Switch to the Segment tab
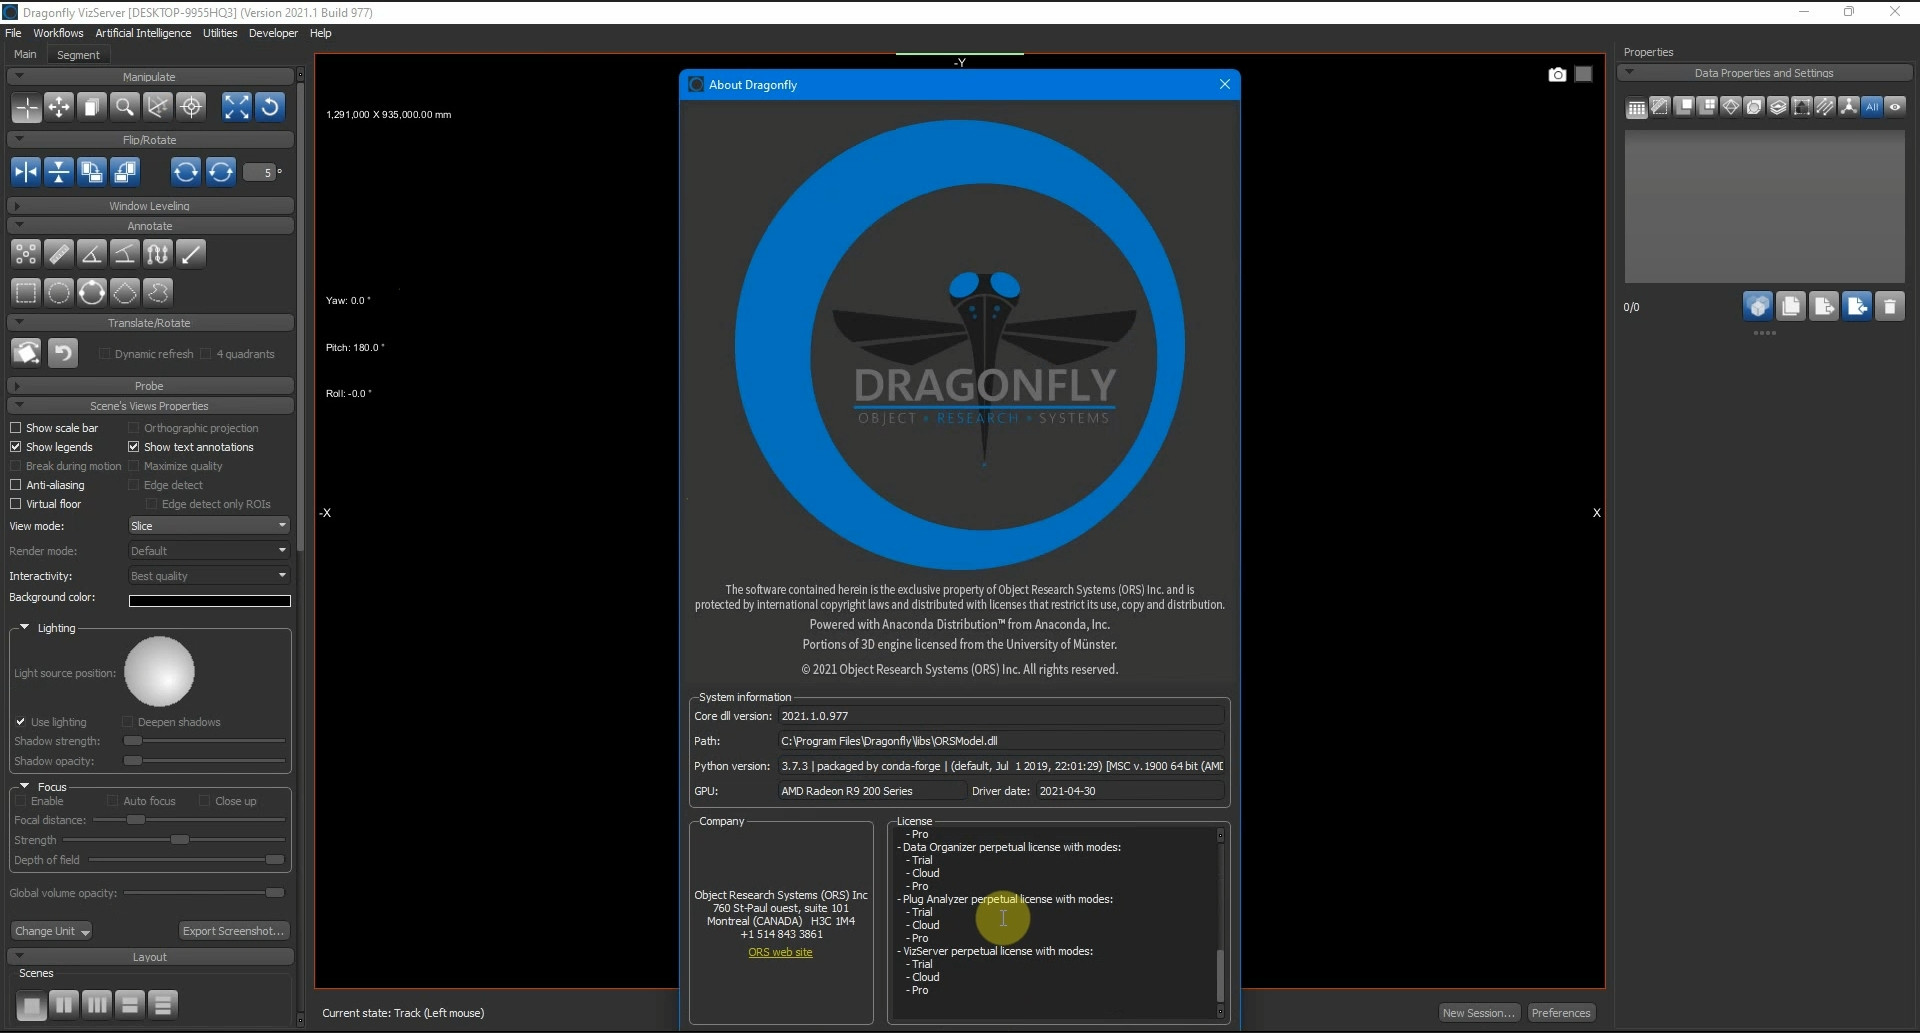 (x=78, y=55)
